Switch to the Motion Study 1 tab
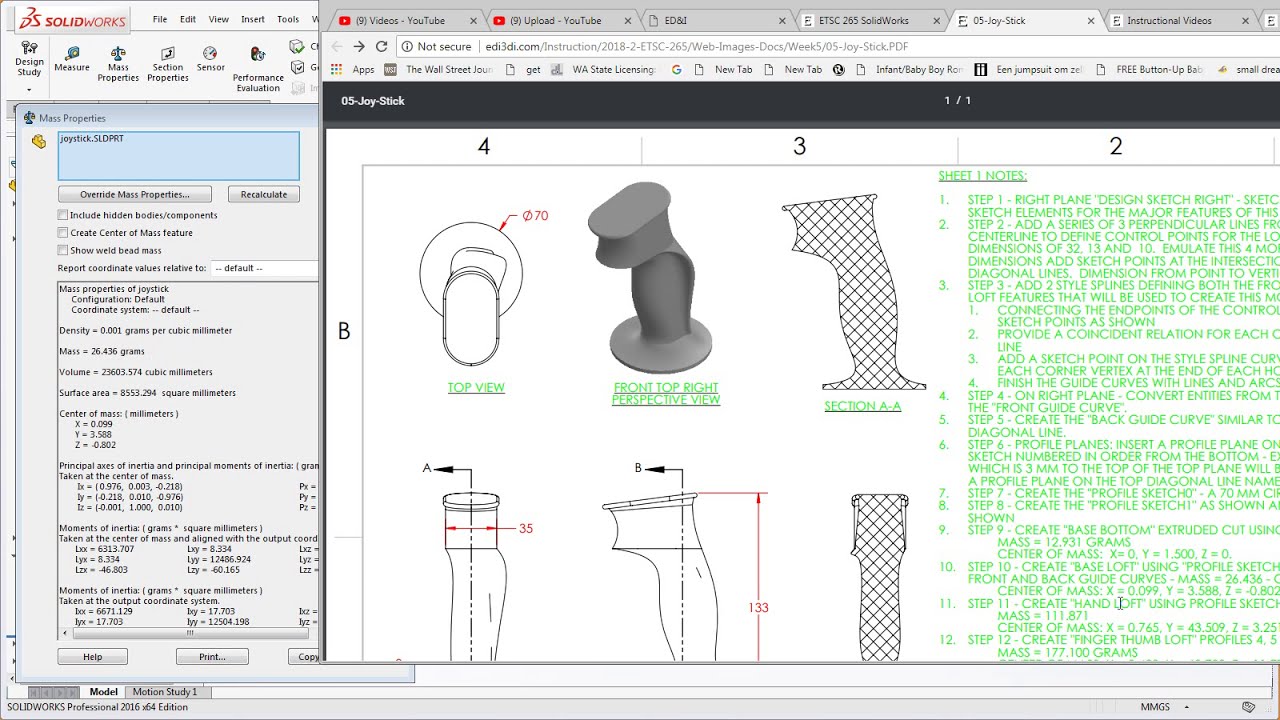 (165, 692)
